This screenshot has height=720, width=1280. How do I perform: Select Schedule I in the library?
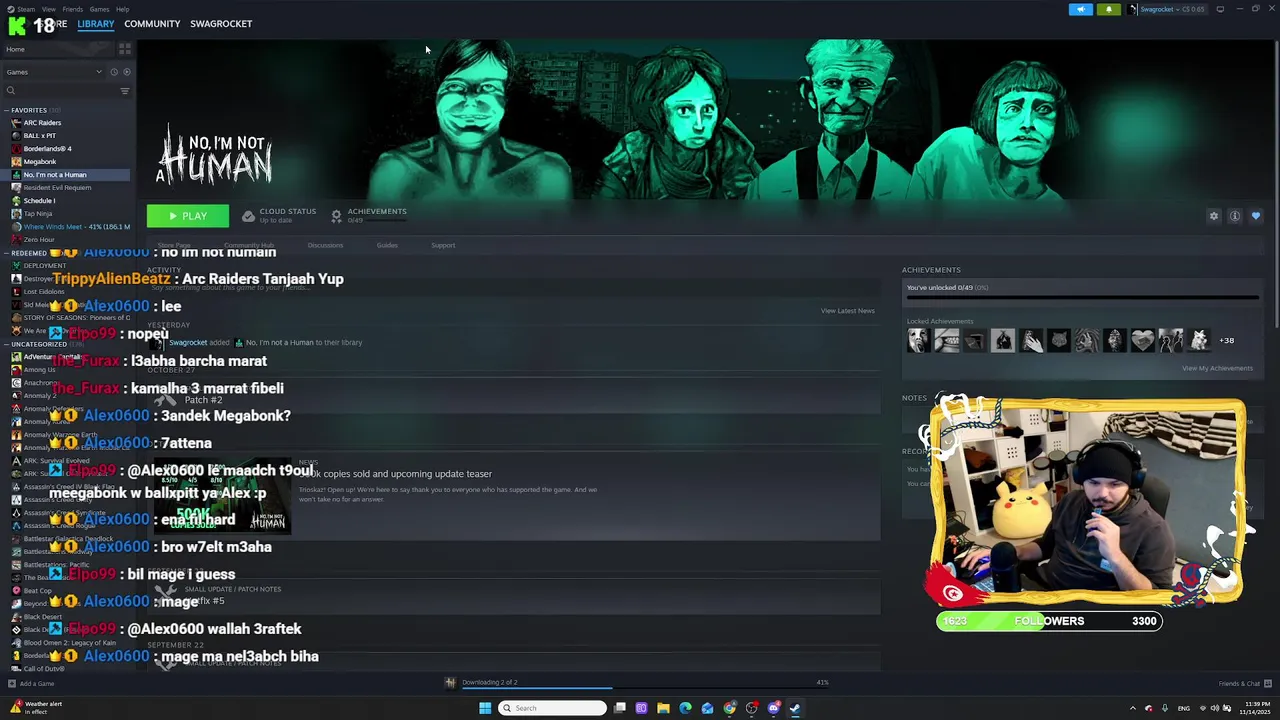[x=39, y=201]
